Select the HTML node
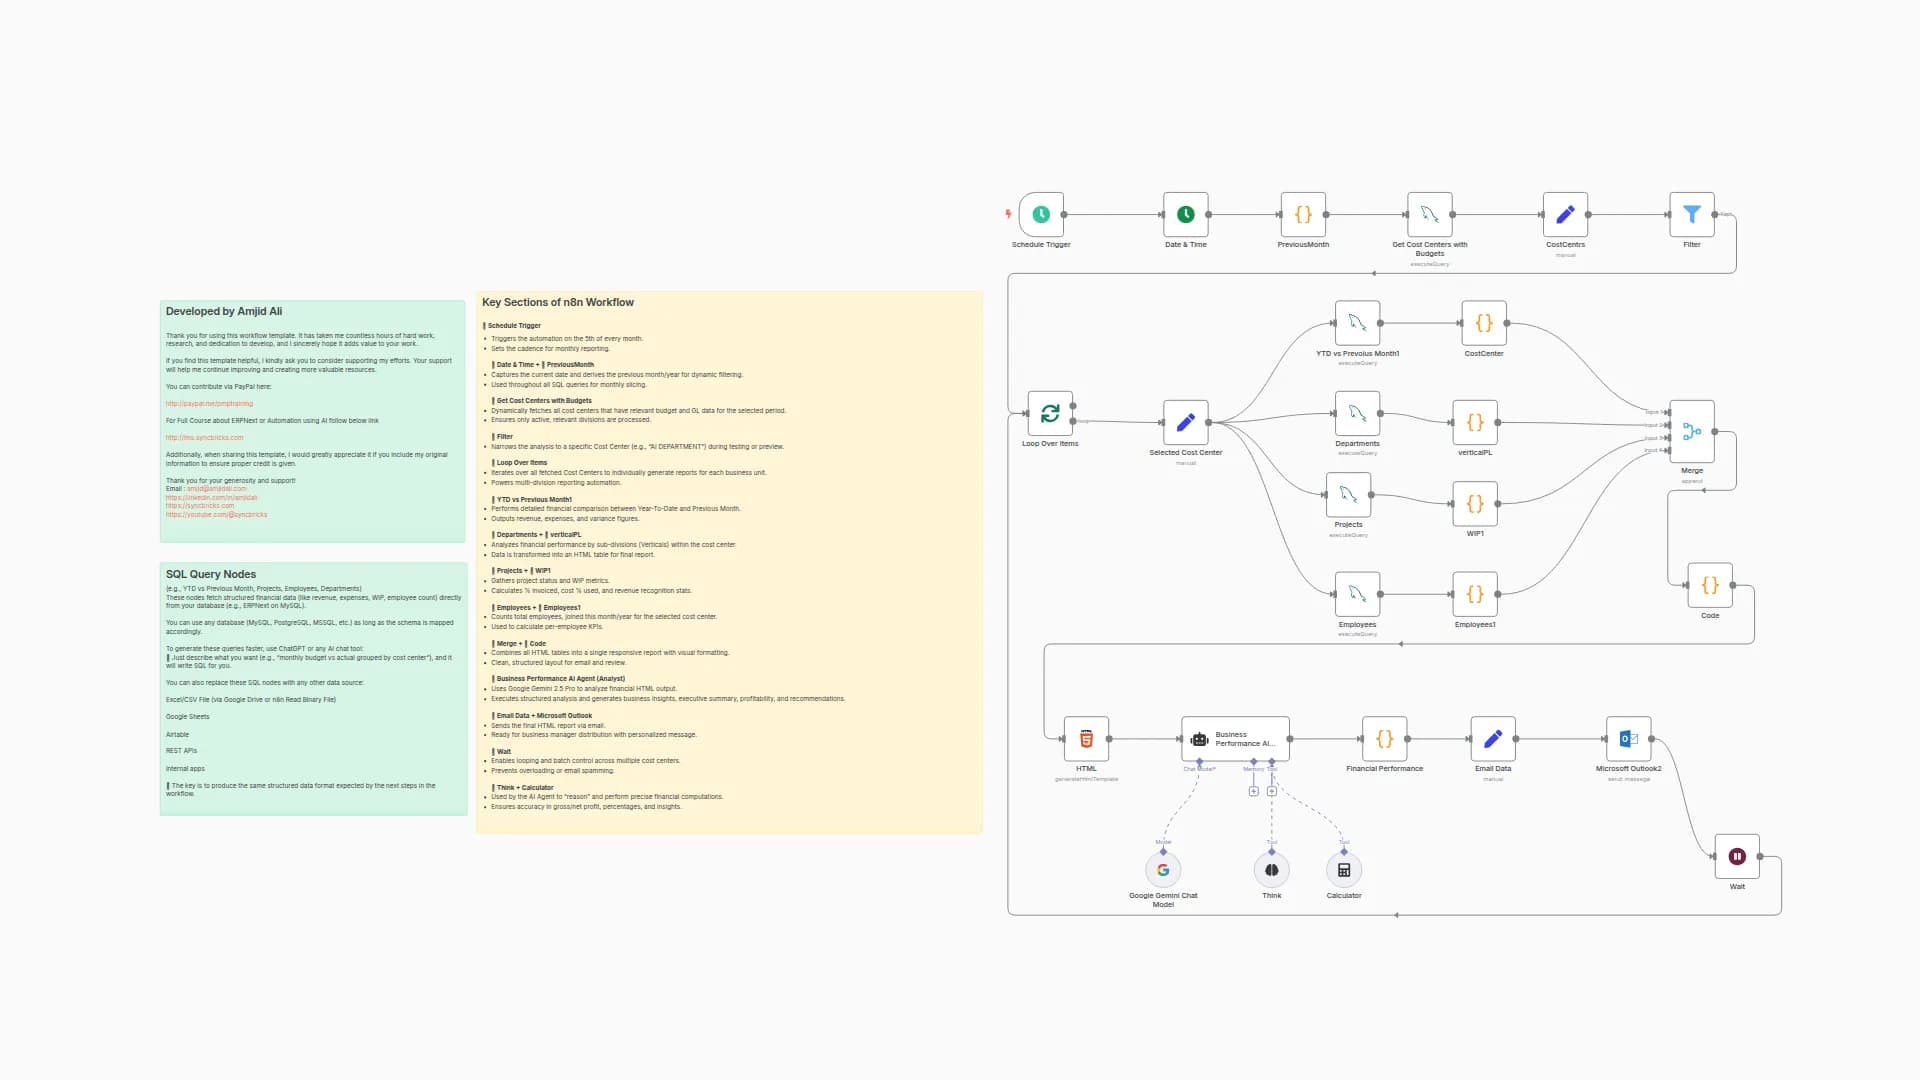Image resolution: width=1920 pixels, height=1080 pixels. (x=1086, y=740)
